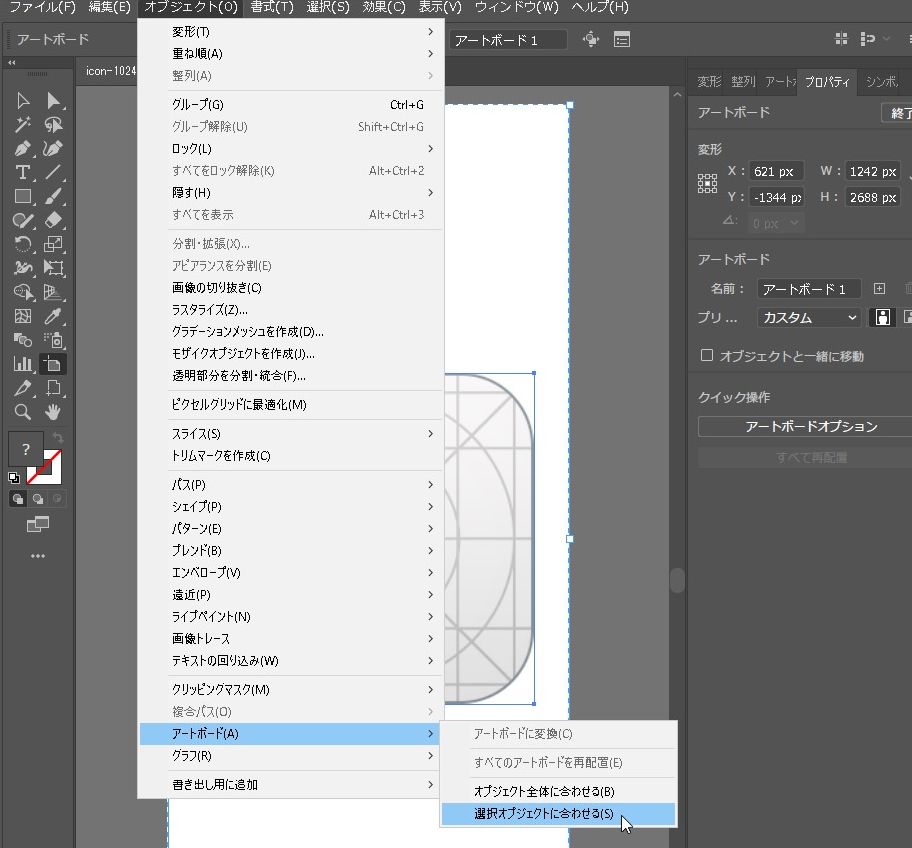
Task: Enable オブジェクトと一緒に移動 checkbox
Action: pos(707,356)
